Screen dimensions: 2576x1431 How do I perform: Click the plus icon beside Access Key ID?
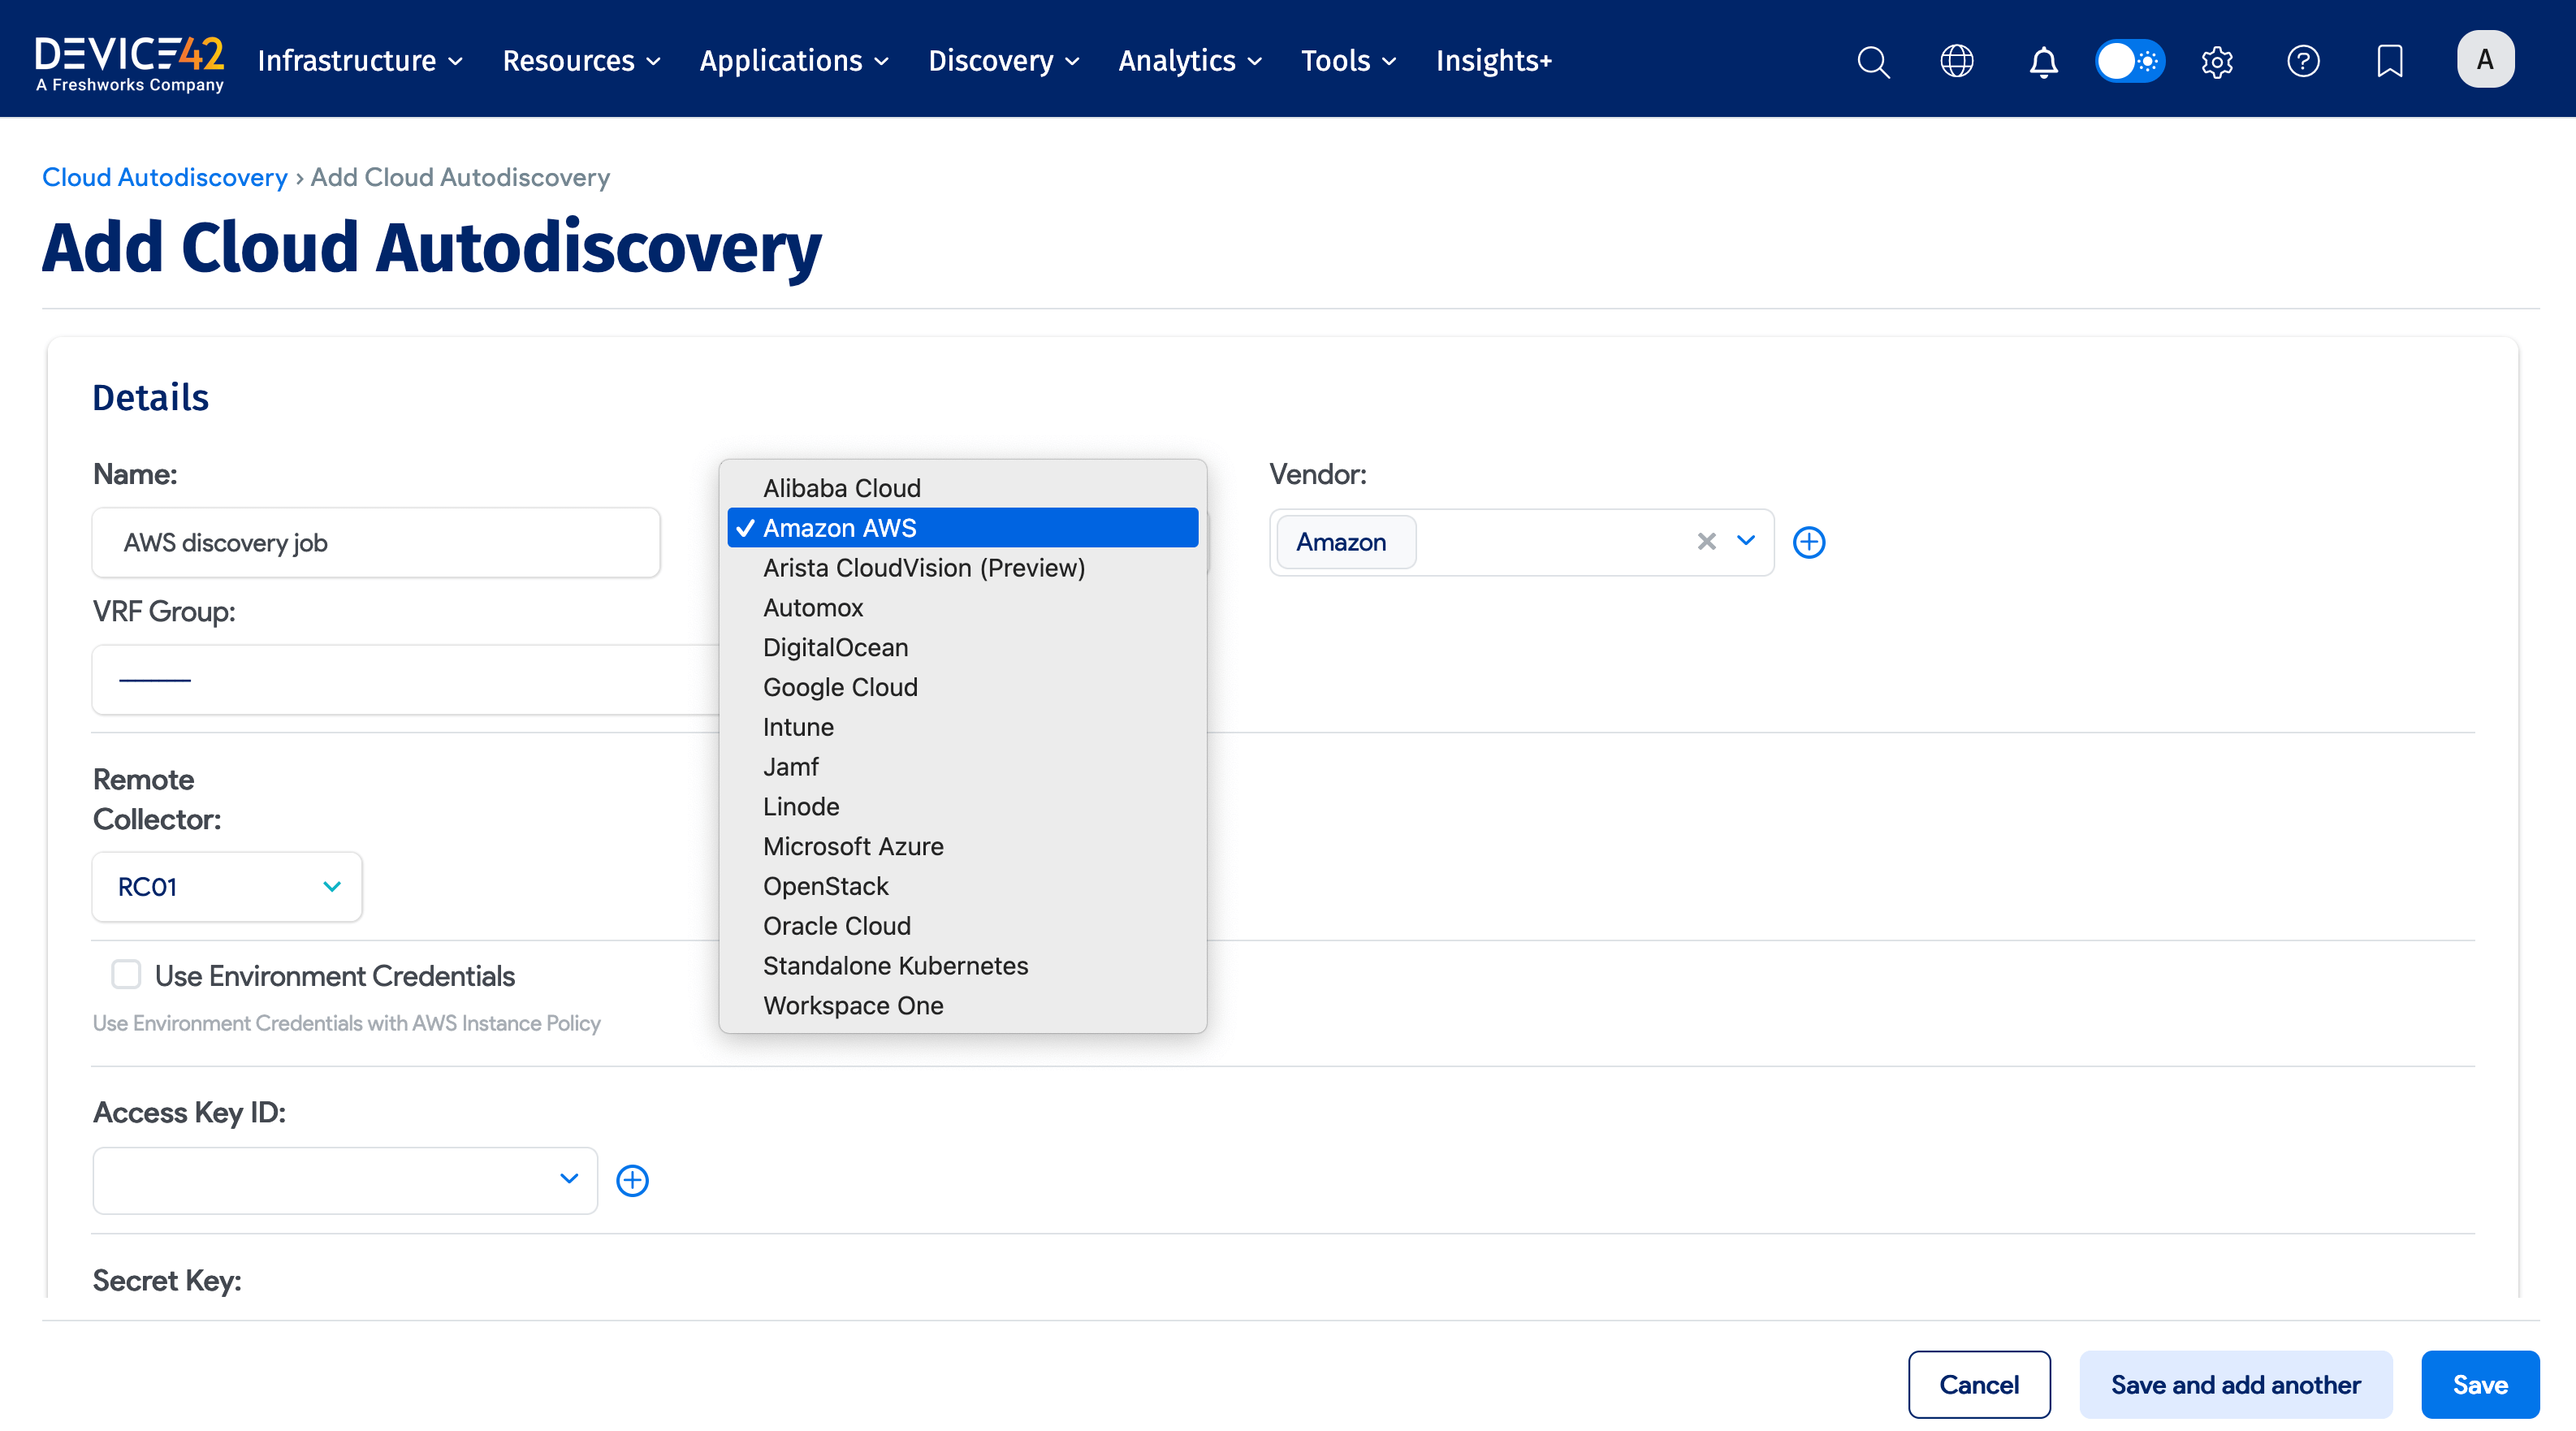click(632, 1180)
